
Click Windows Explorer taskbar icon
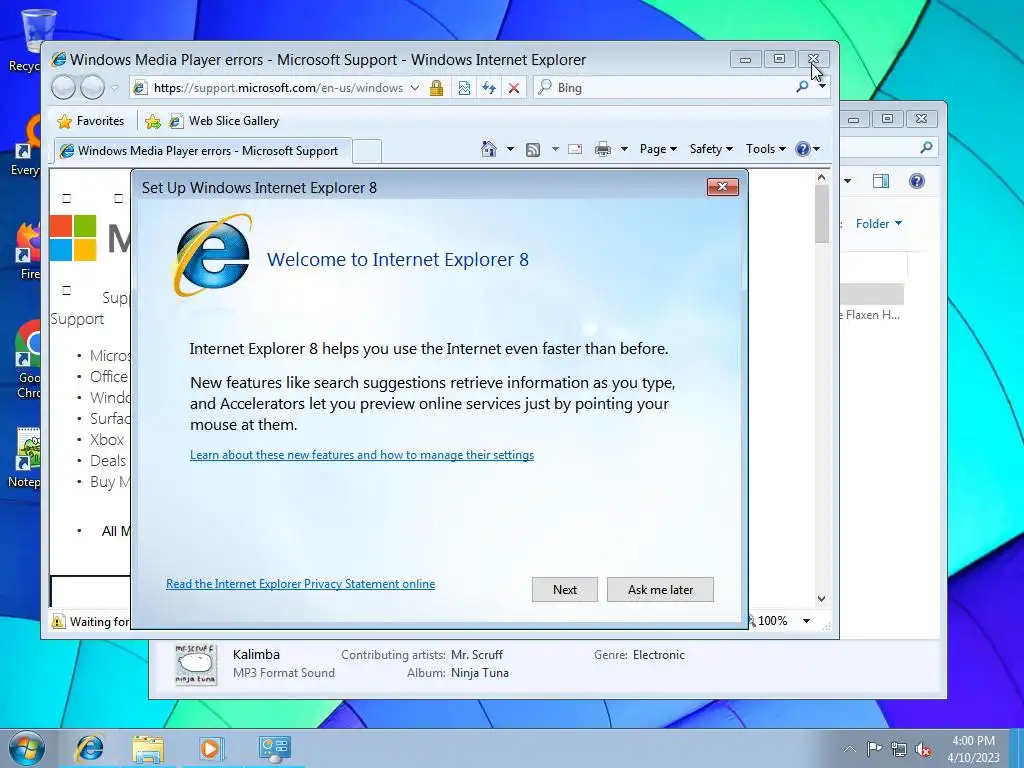click(x=148, y=748)
